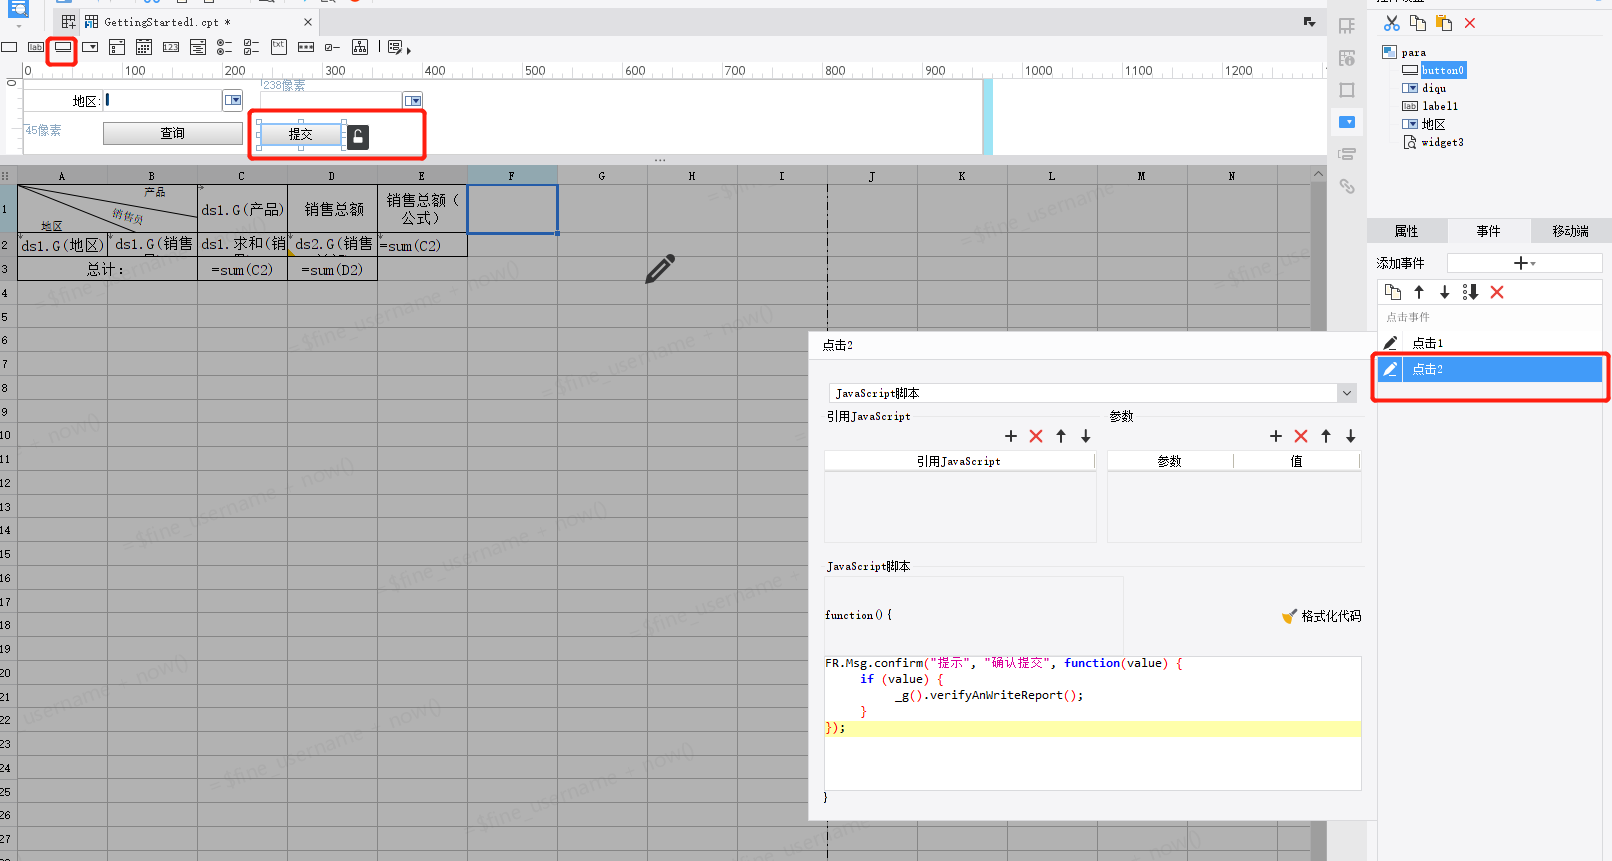
Task: Select the number input widget icon
Action: click(x=171, y=47)
